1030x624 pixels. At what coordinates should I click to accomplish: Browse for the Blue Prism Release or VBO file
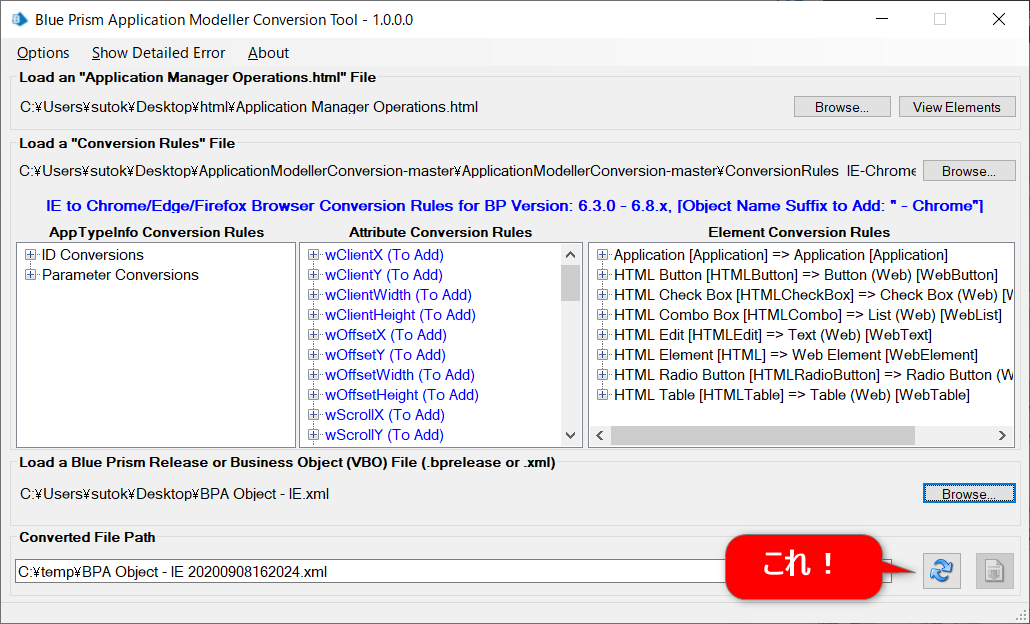click(968, 494)
